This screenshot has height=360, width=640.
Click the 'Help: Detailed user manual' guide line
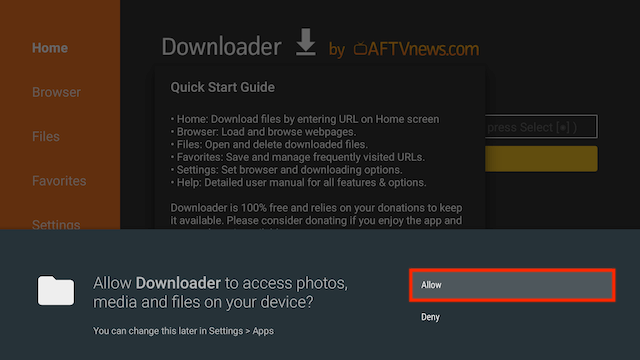[298, 182]
